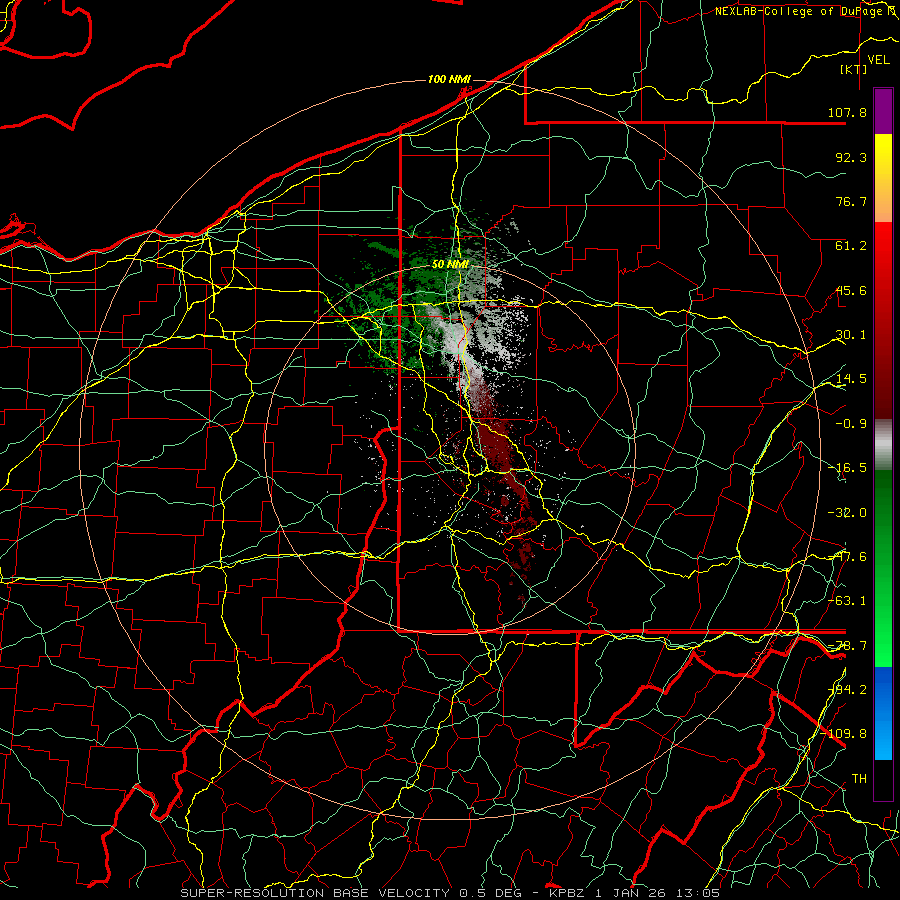Click the 'TH' legend label

click(859, 778)
